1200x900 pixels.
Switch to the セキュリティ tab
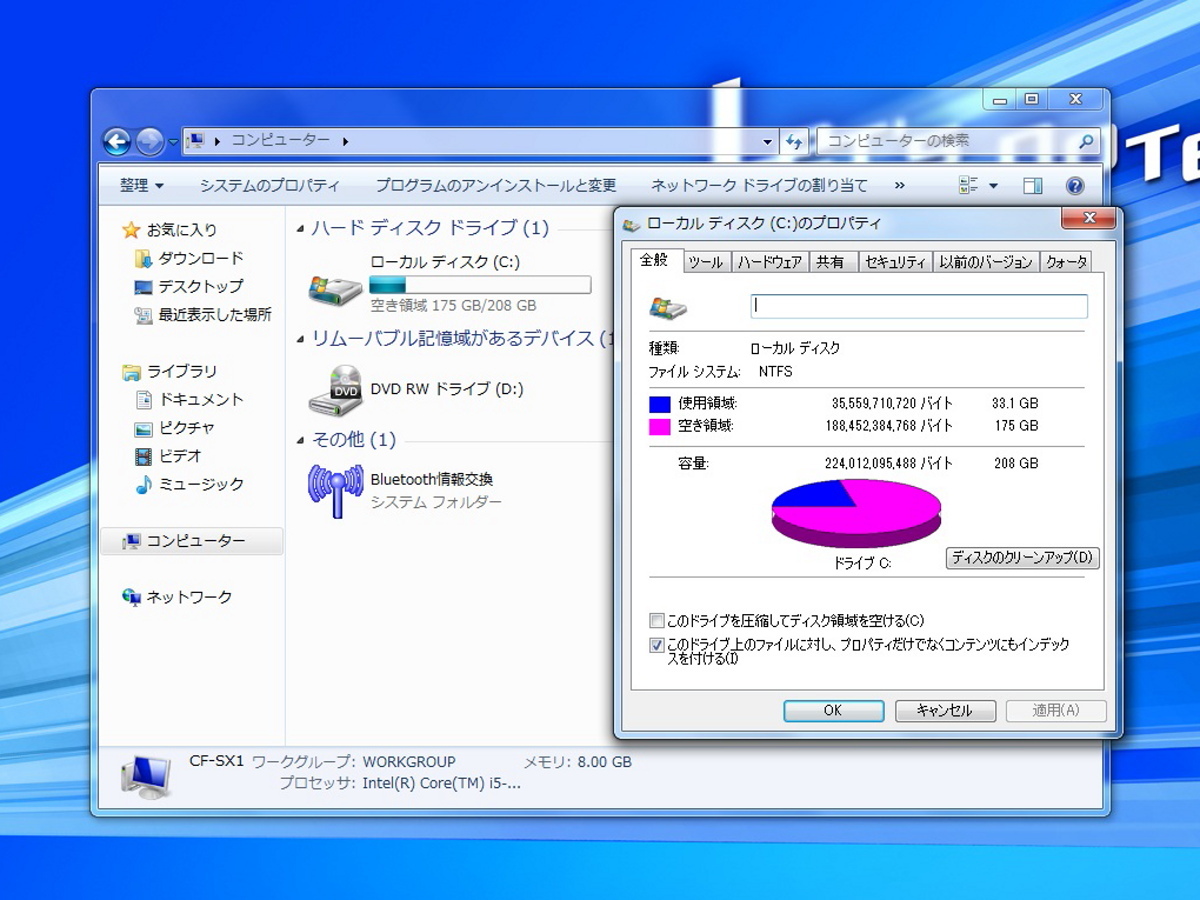[895, 262]
